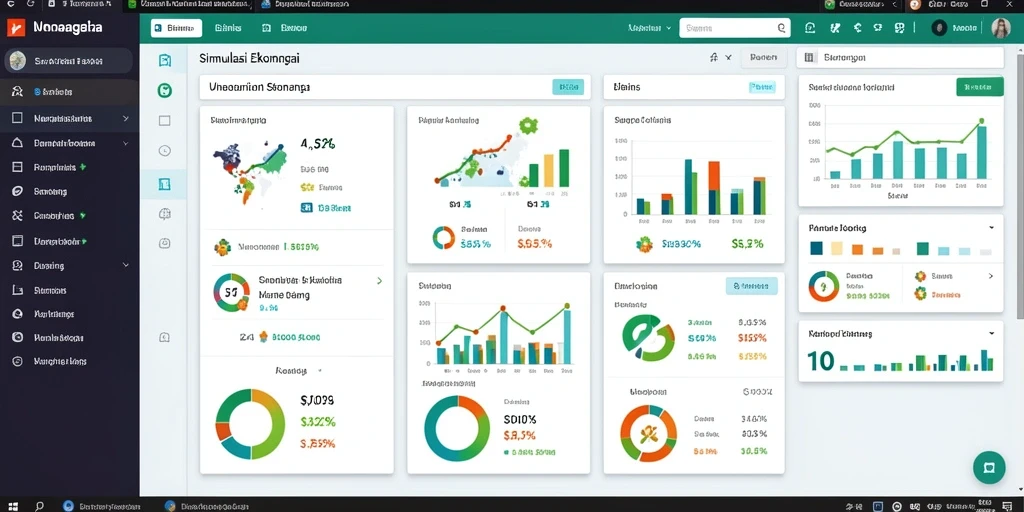Click the light teal button in Blains header
Viewport: 1024px width, 512px height.
click(761, 87)
